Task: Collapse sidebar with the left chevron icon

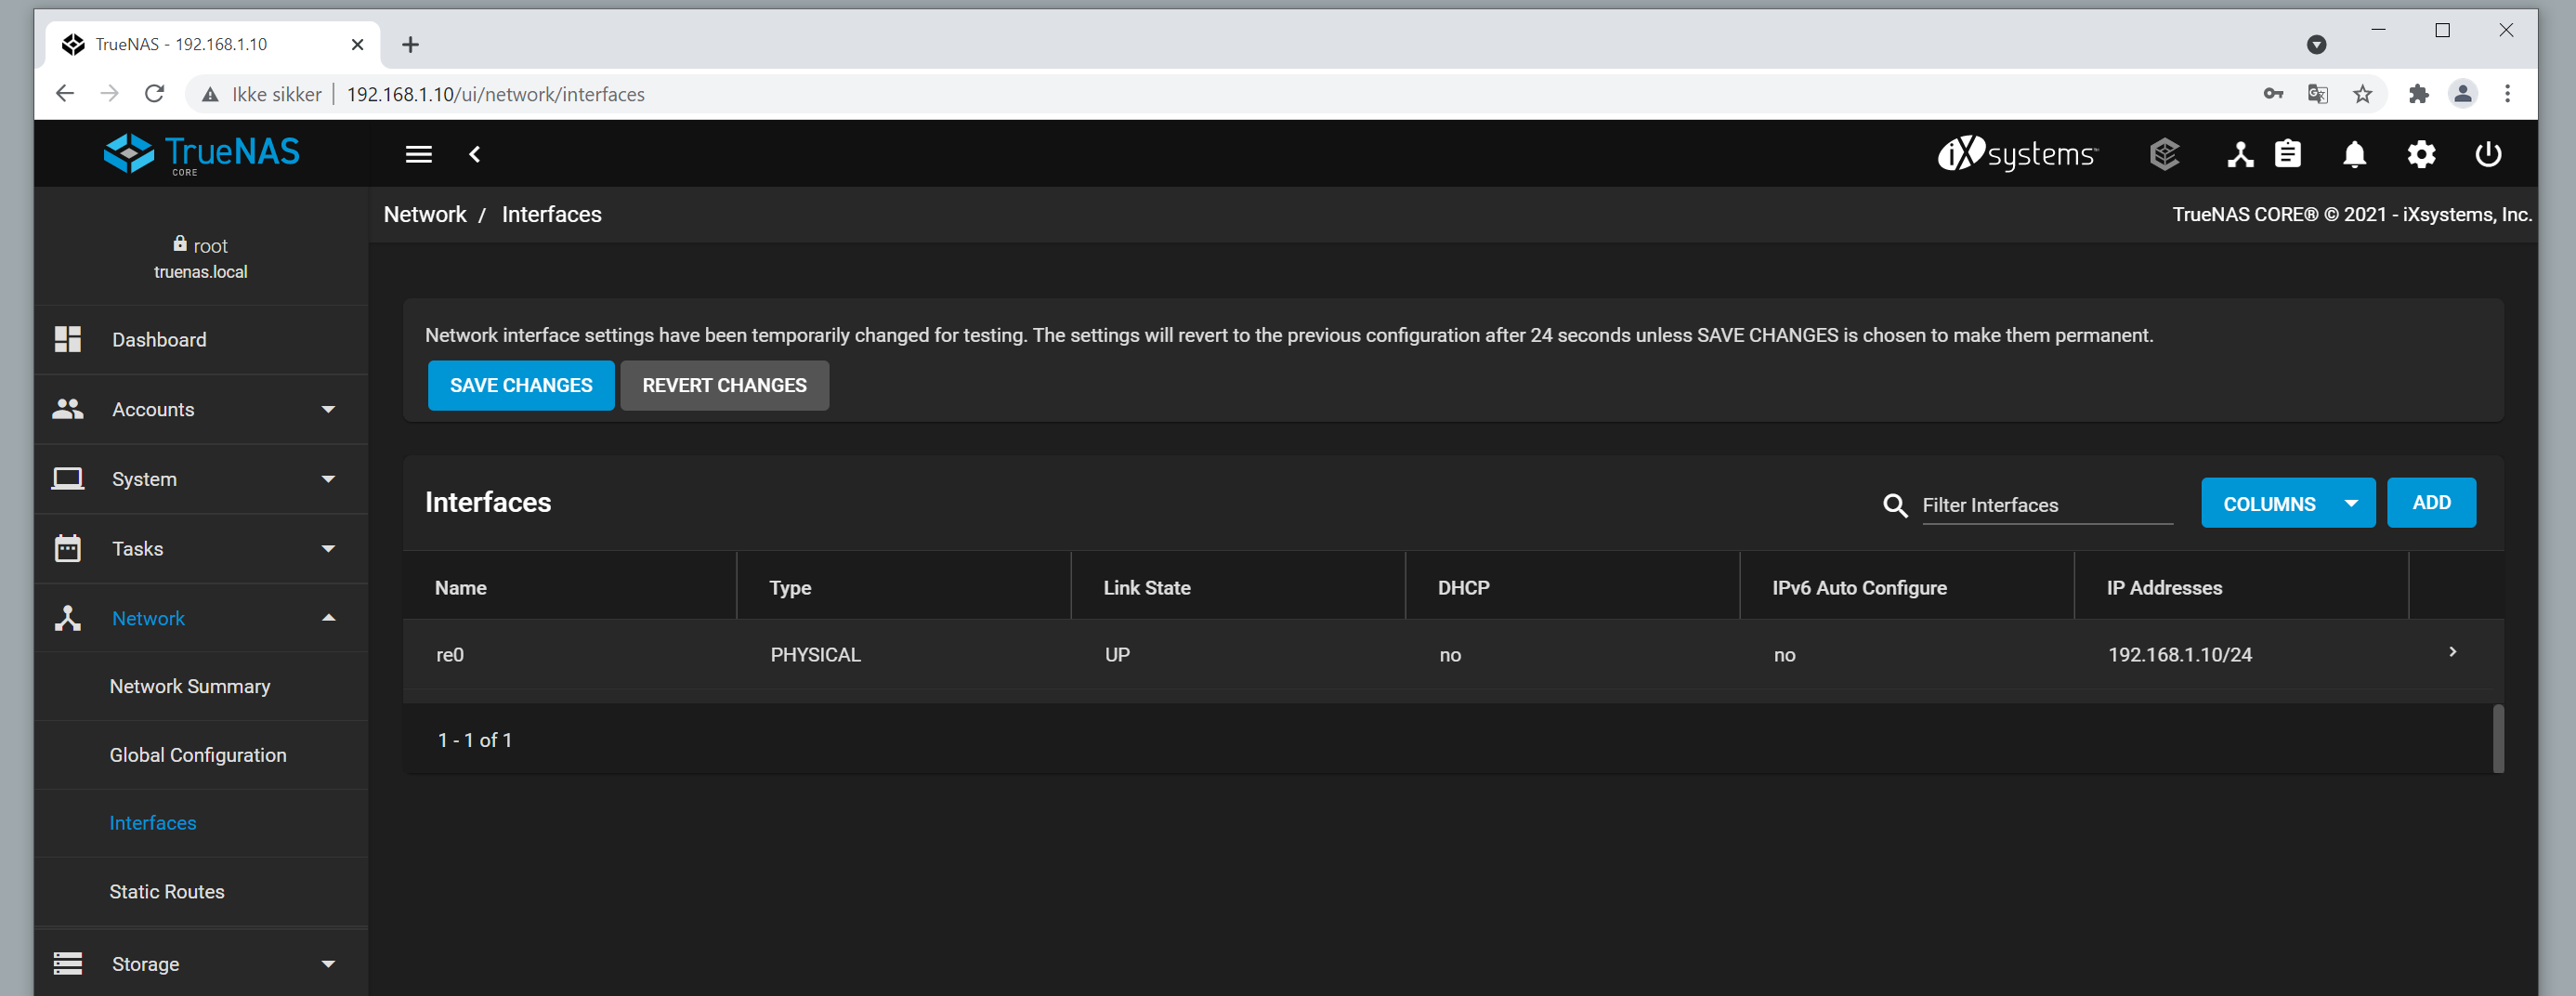Action: [x=475, y=154]
